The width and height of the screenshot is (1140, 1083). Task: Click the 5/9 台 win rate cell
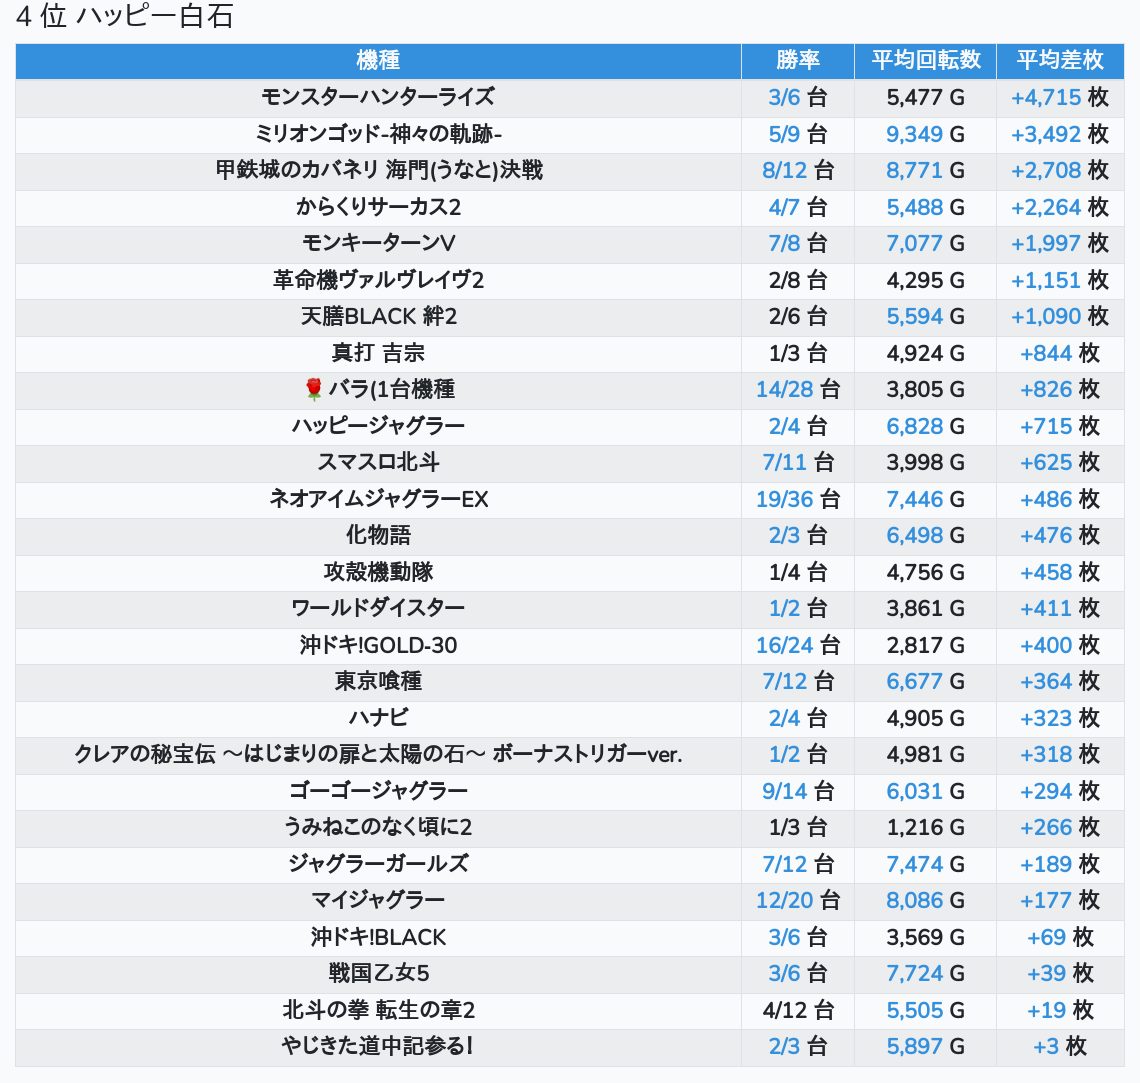[798, 134]
